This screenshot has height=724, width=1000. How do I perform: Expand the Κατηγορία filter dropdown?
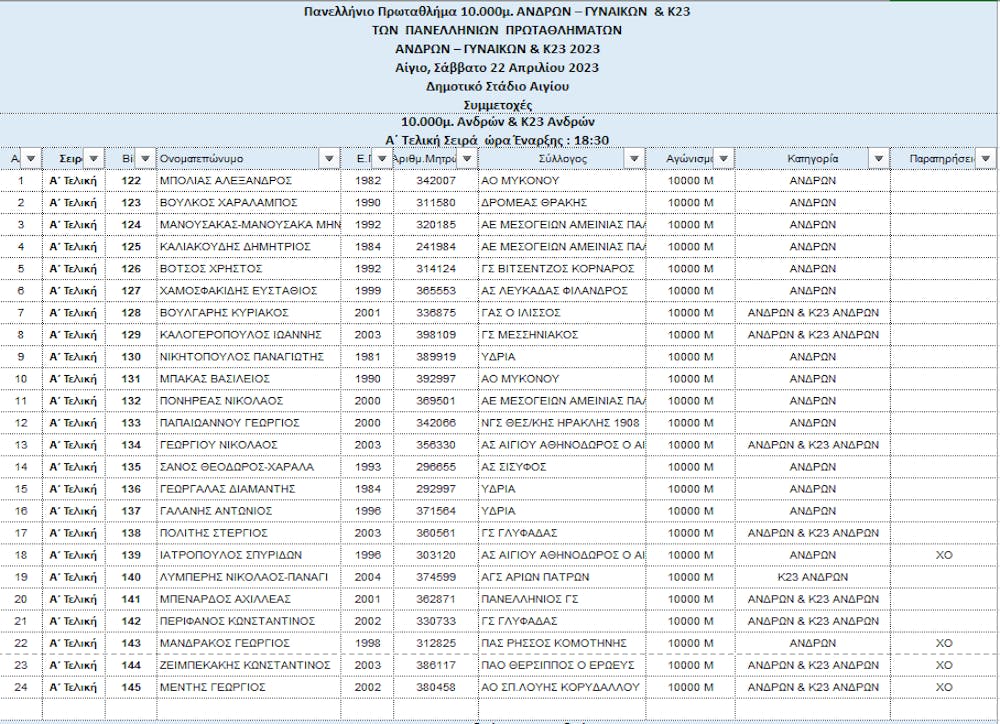877,159
